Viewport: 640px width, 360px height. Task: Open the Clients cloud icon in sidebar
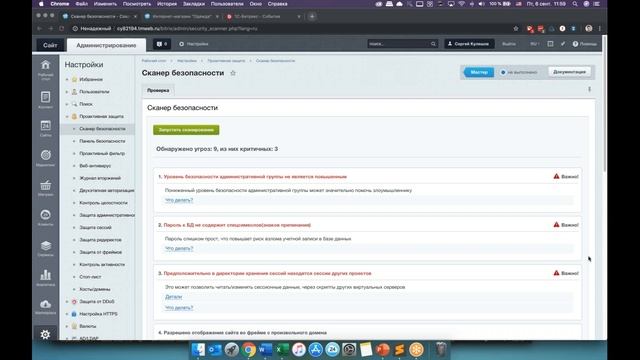[45, 215]
